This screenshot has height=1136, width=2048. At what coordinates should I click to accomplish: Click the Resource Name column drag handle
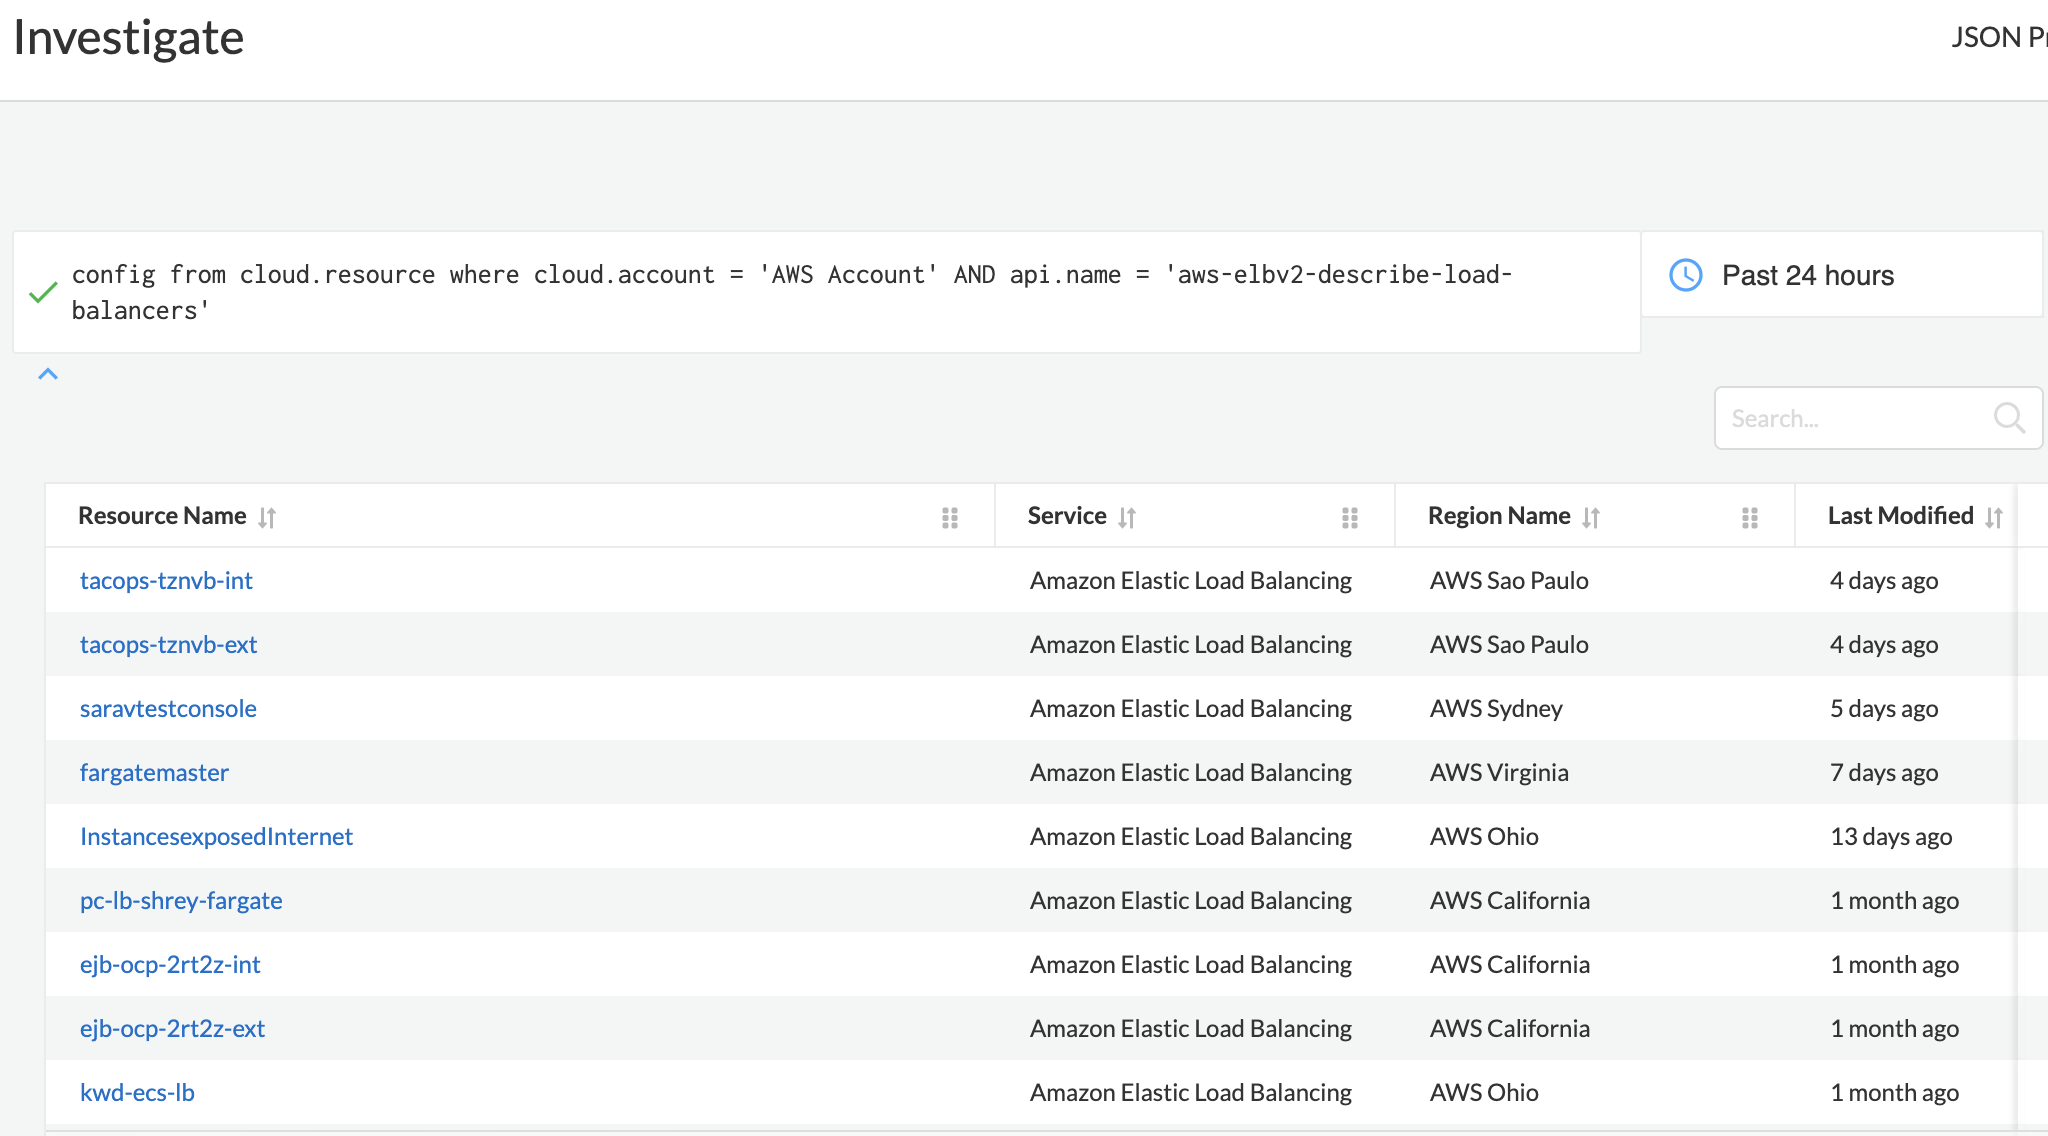(x=950, y=517)
